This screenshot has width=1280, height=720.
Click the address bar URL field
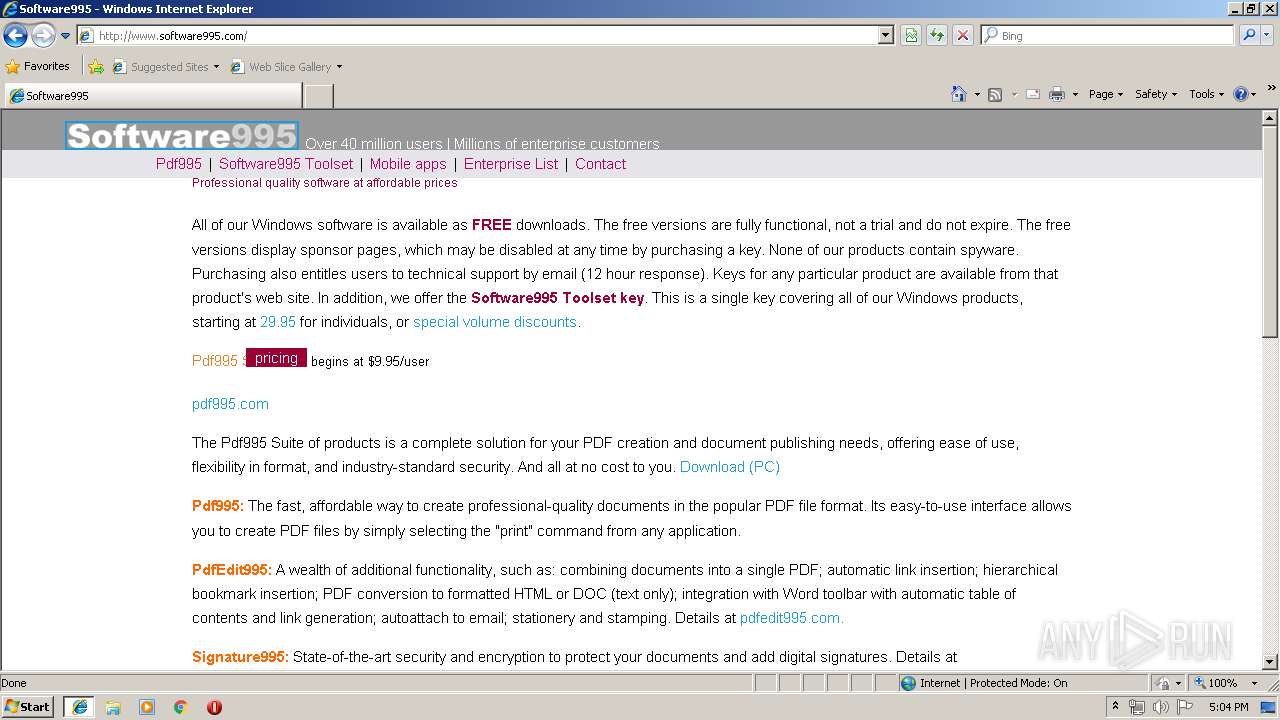point(478,35)
